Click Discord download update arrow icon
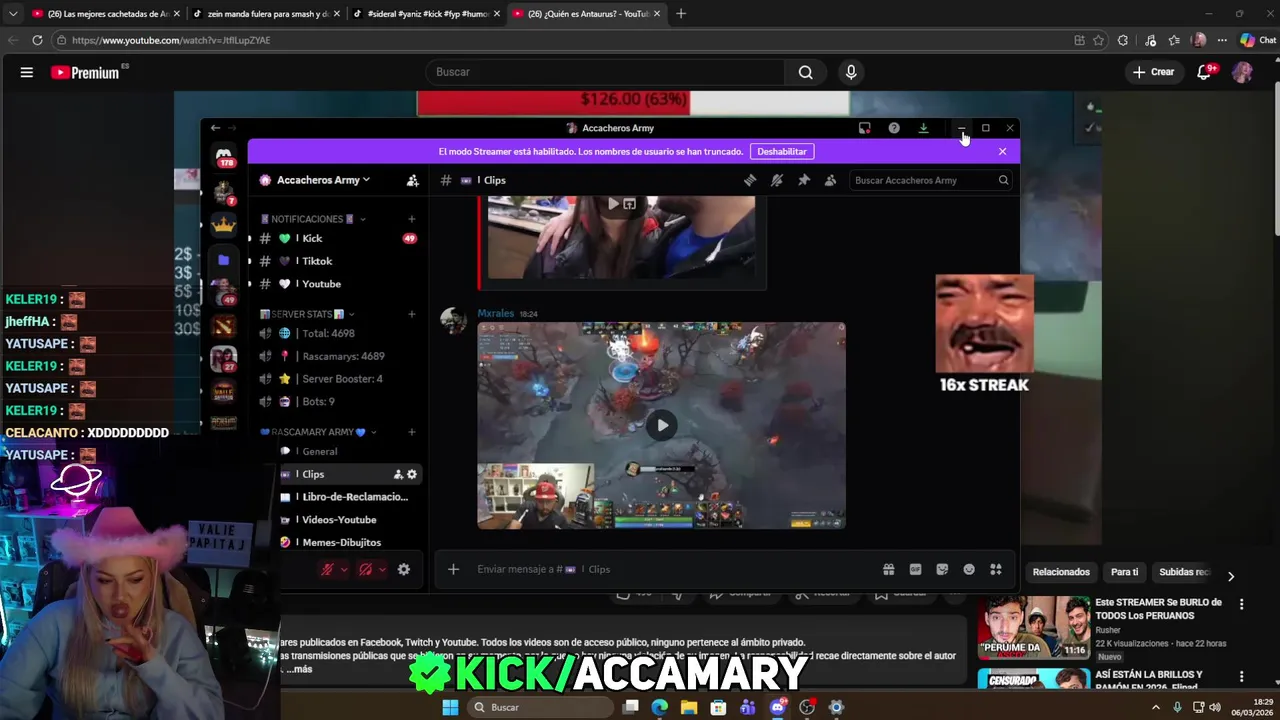The width and height of the screenshot is (1280, 720). tap(923, 128)
